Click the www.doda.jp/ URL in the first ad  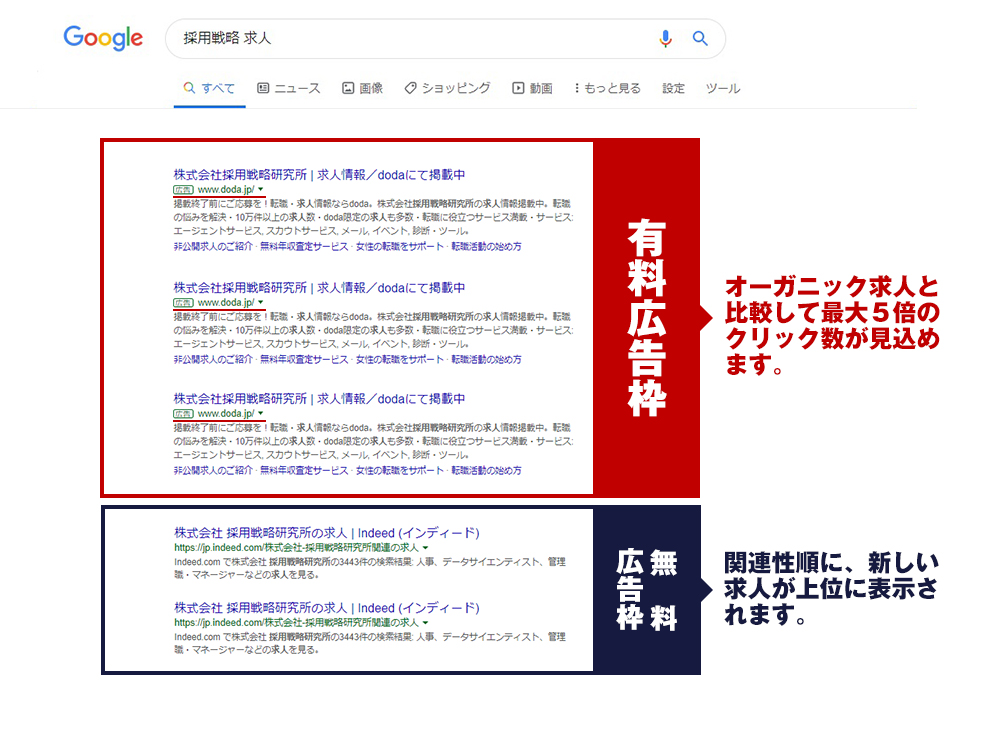pyautogui.click(x=226, y=189)
